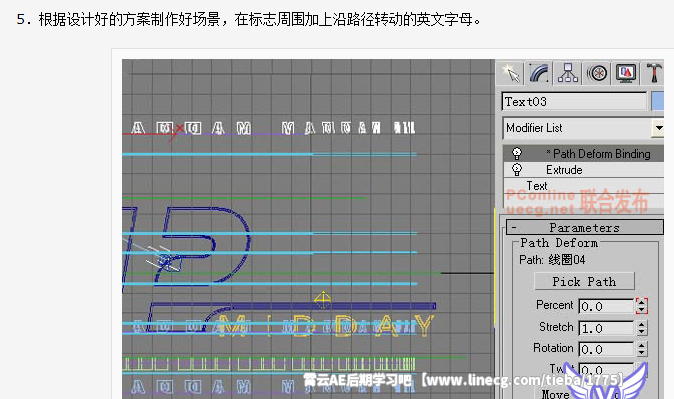
Task: Open the Modifier List dropdown arrow
Action: pos(658,128)
